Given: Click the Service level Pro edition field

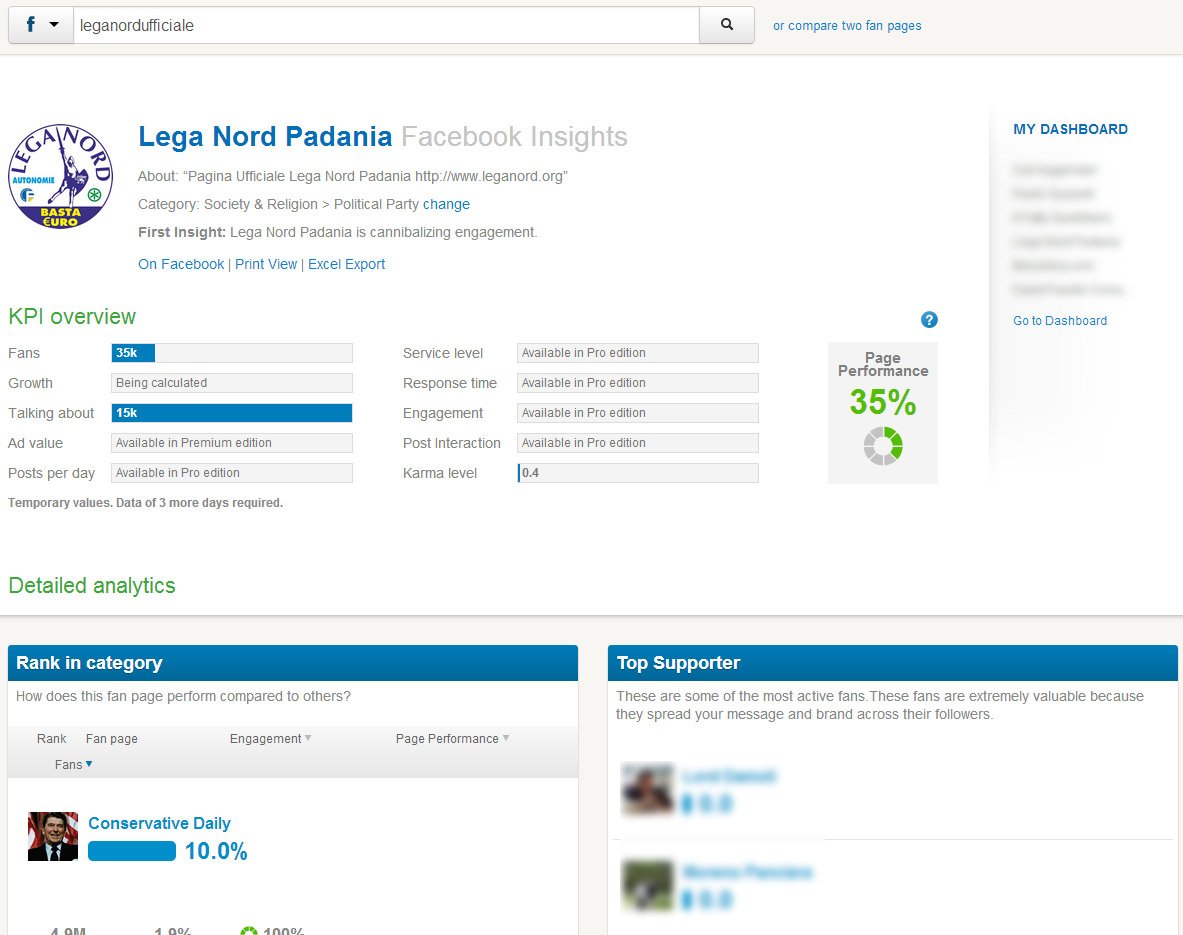Looking at the screenshot, I should [638, 352].
